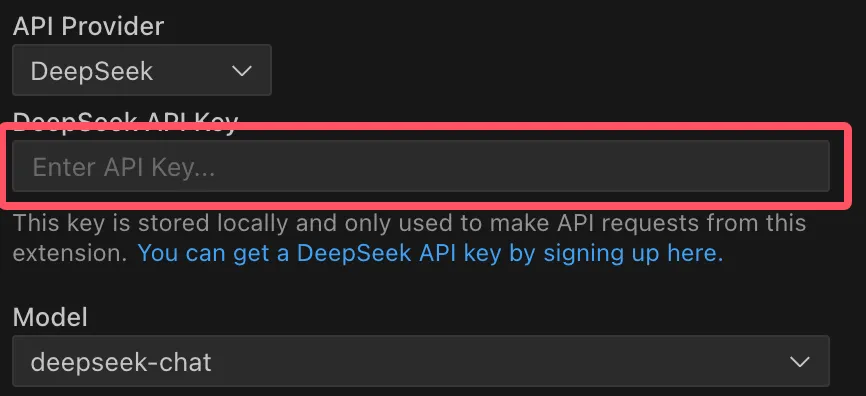Click the 'API Provider' label
This screenshot has width=866, height=396.
pyautogui.click(x=88, y=26)
